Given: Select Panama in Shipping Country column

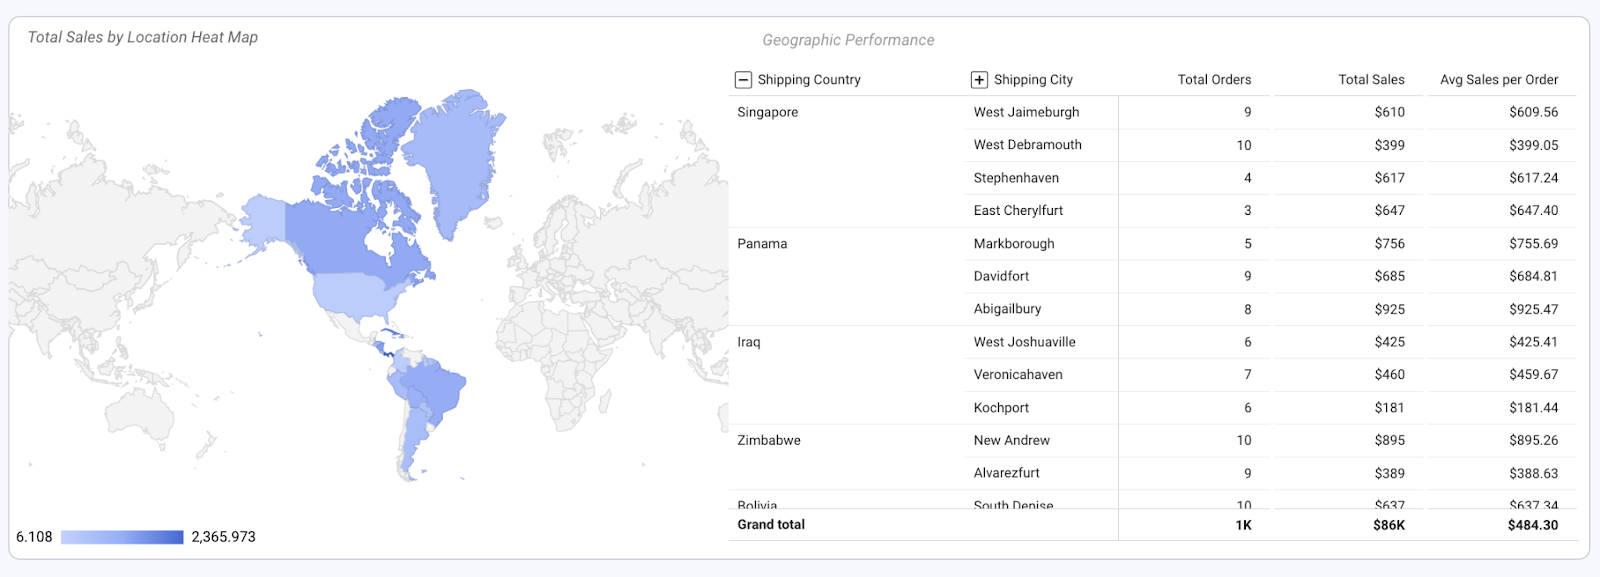Looking at the screenshot, I should tap(762, 244).
